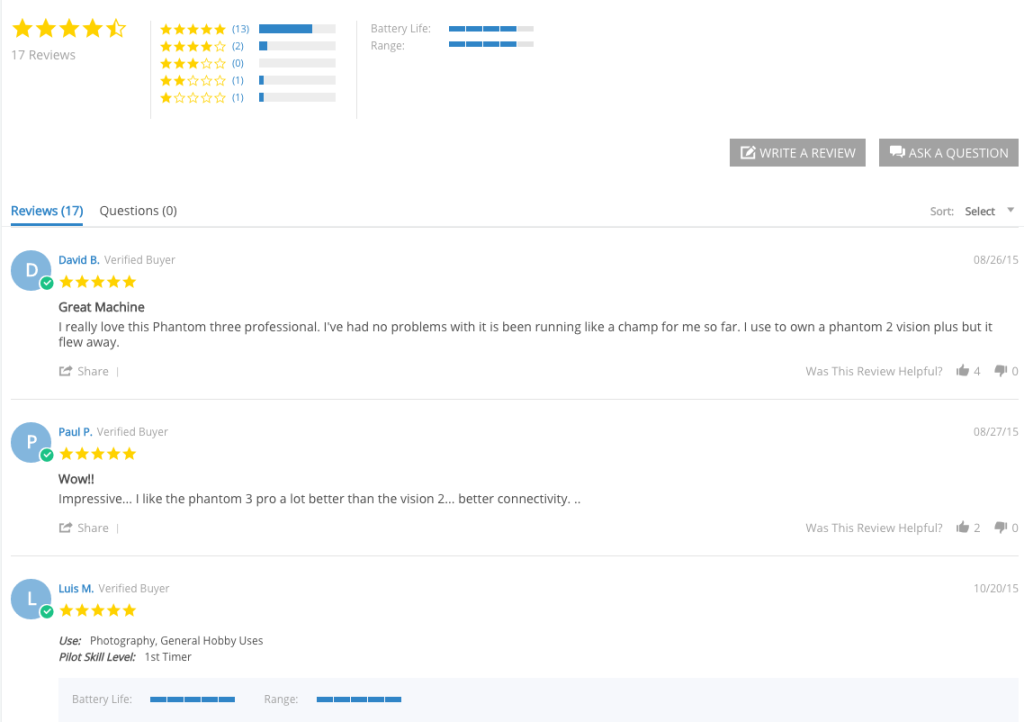Screen dimensions: 1024x722
Task: Filter reviews by four-star rating row
Action: click(x=247, y=46)
